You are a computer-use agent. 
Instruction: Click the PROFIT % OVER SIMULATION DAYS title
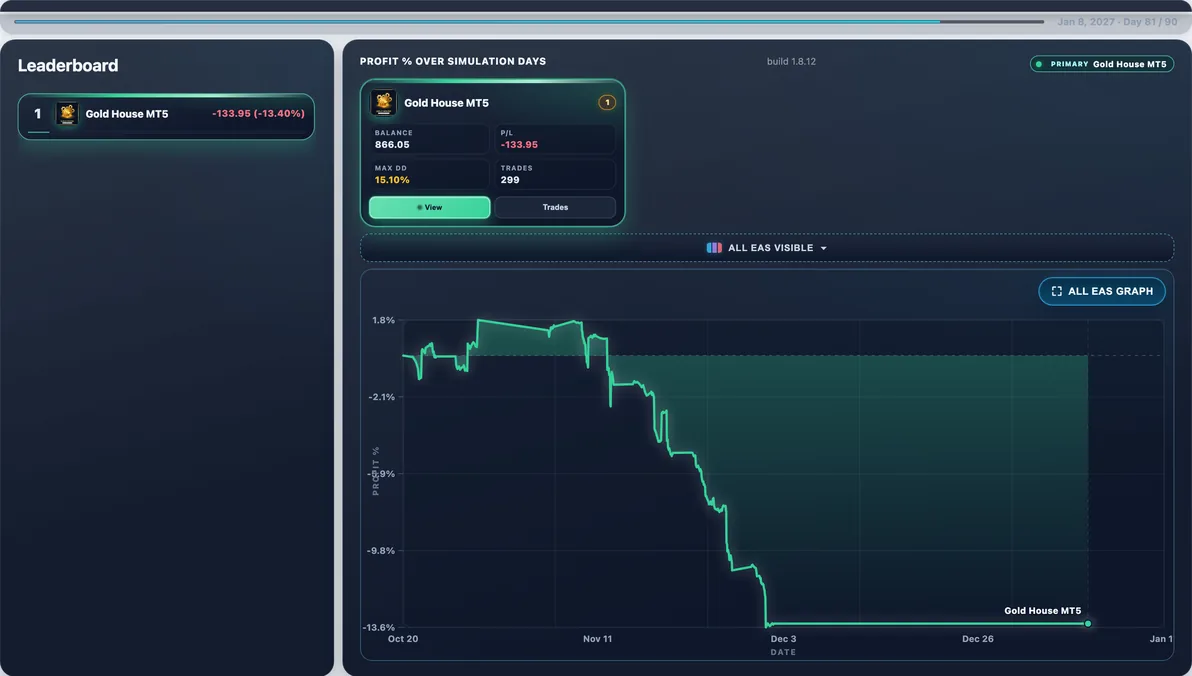pos(453,62)
